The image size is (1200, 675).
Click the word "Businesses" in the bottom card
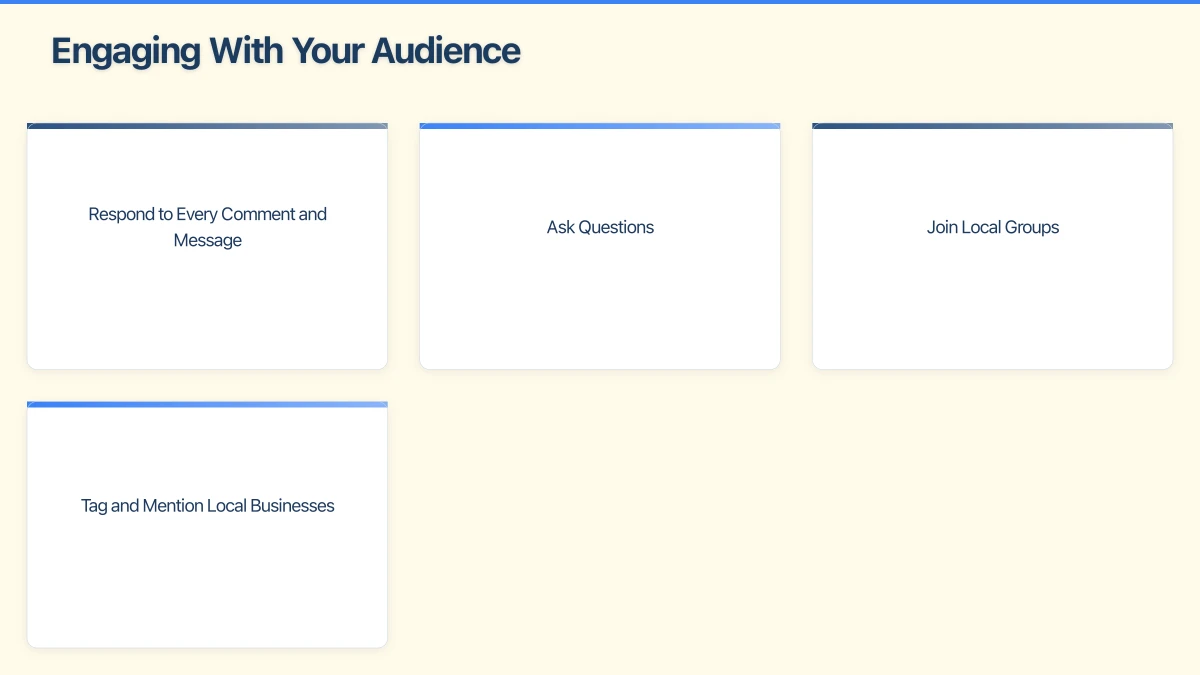[292, 506]
